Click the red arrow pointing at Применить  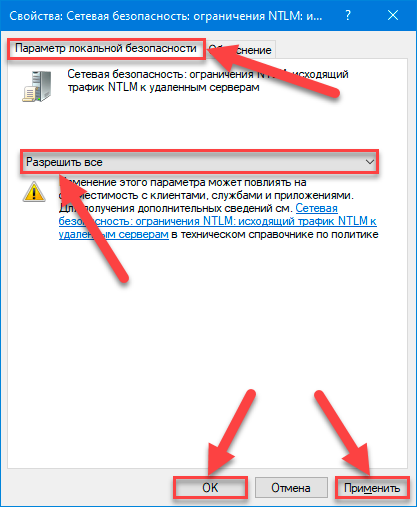click(x=343, y=433)
